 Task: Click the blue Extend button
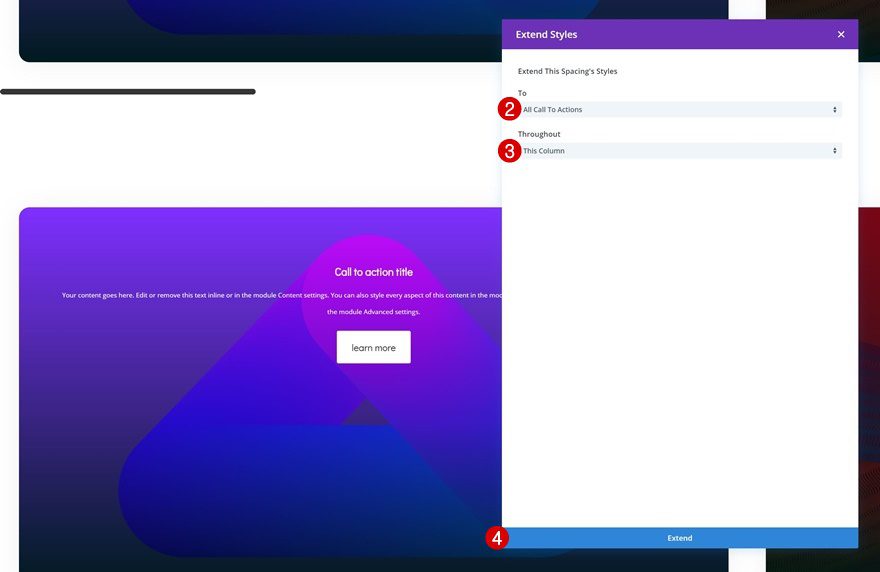[680, 538]
